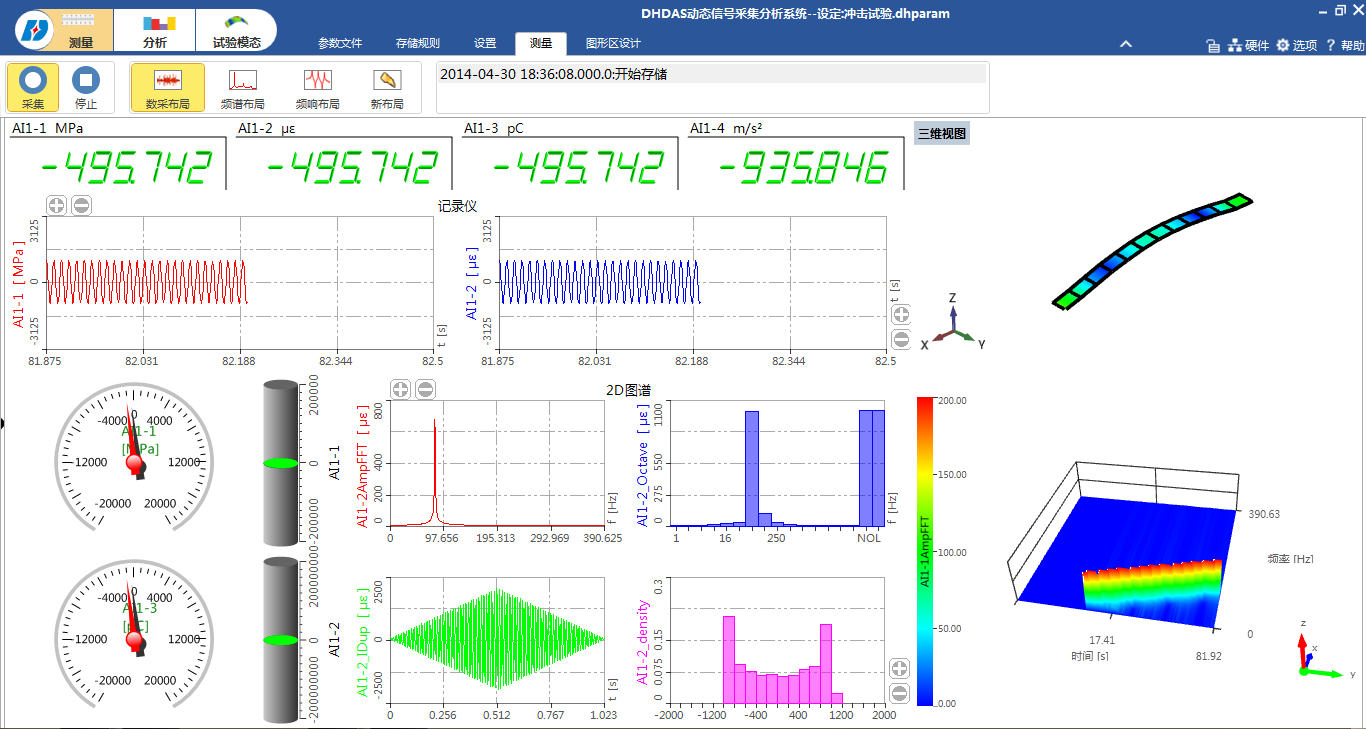The height and width of the screenshot is (729, 1366).
Task: Click the AI1-2AmpFFT spectrum chart
Action: pos(497,463)
